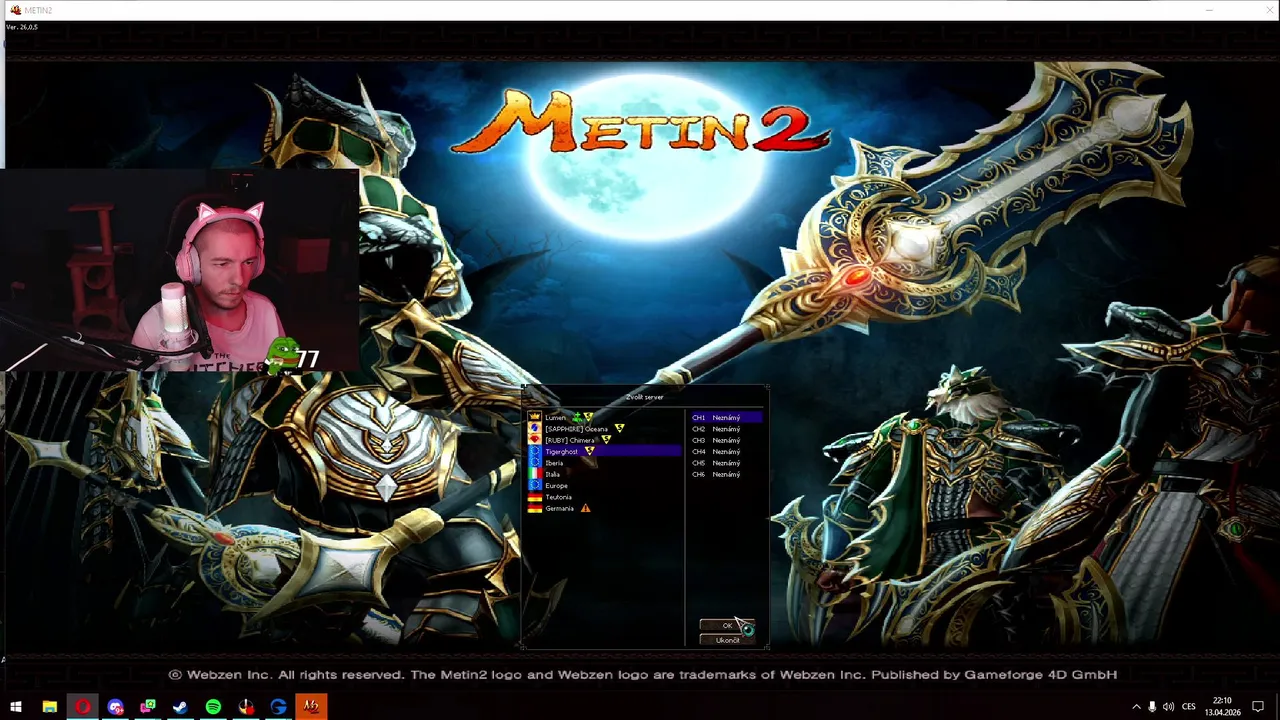Viewport: 1280px width, 720px height.
Task: Choose the Germania server
Action: [x=605, y=508]
